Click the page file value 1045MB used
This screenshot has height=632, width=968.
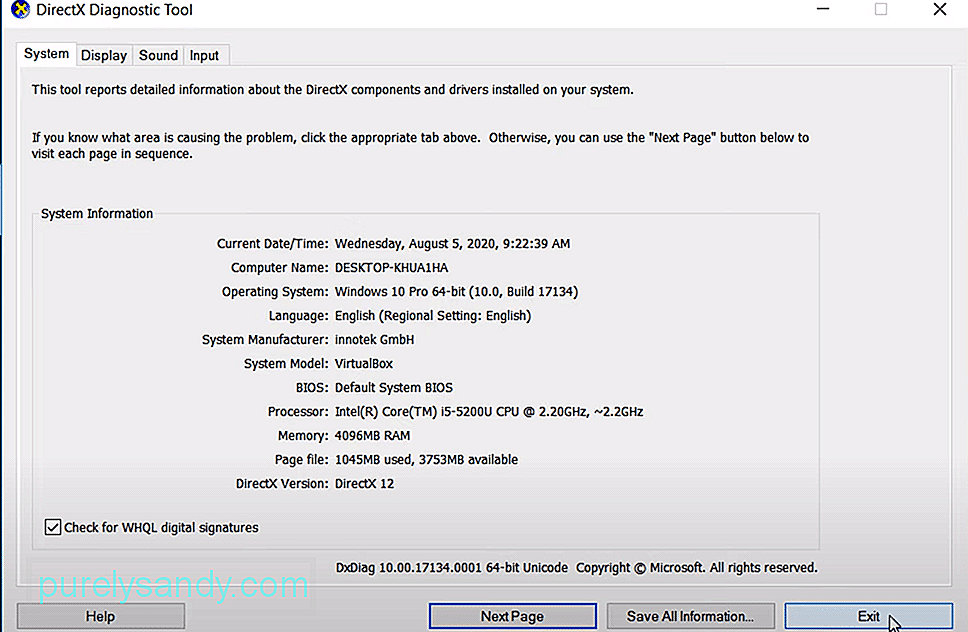pos(373,460)
